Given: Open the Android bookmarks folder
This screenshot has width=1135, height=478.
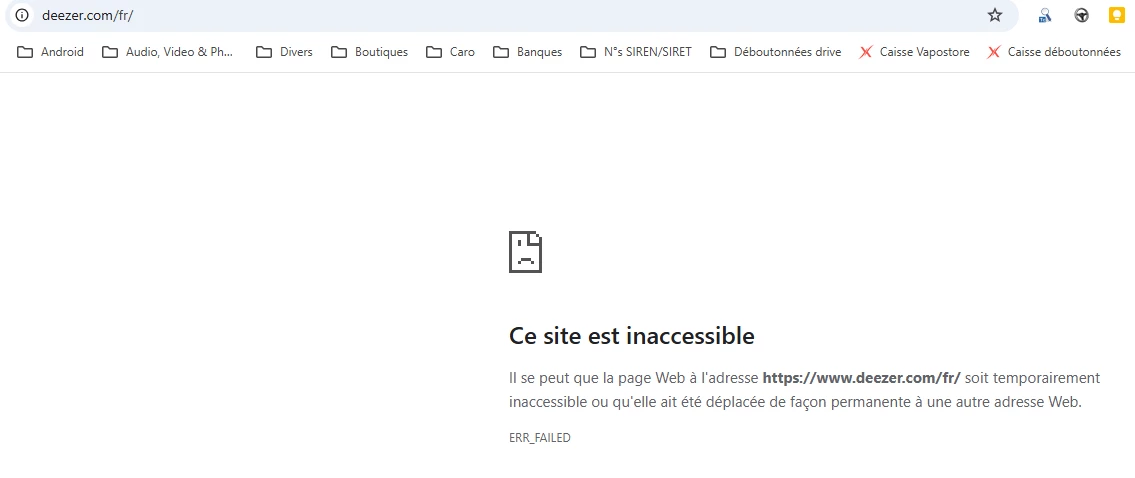Looking at the screenshot, I should click(50, 52).
